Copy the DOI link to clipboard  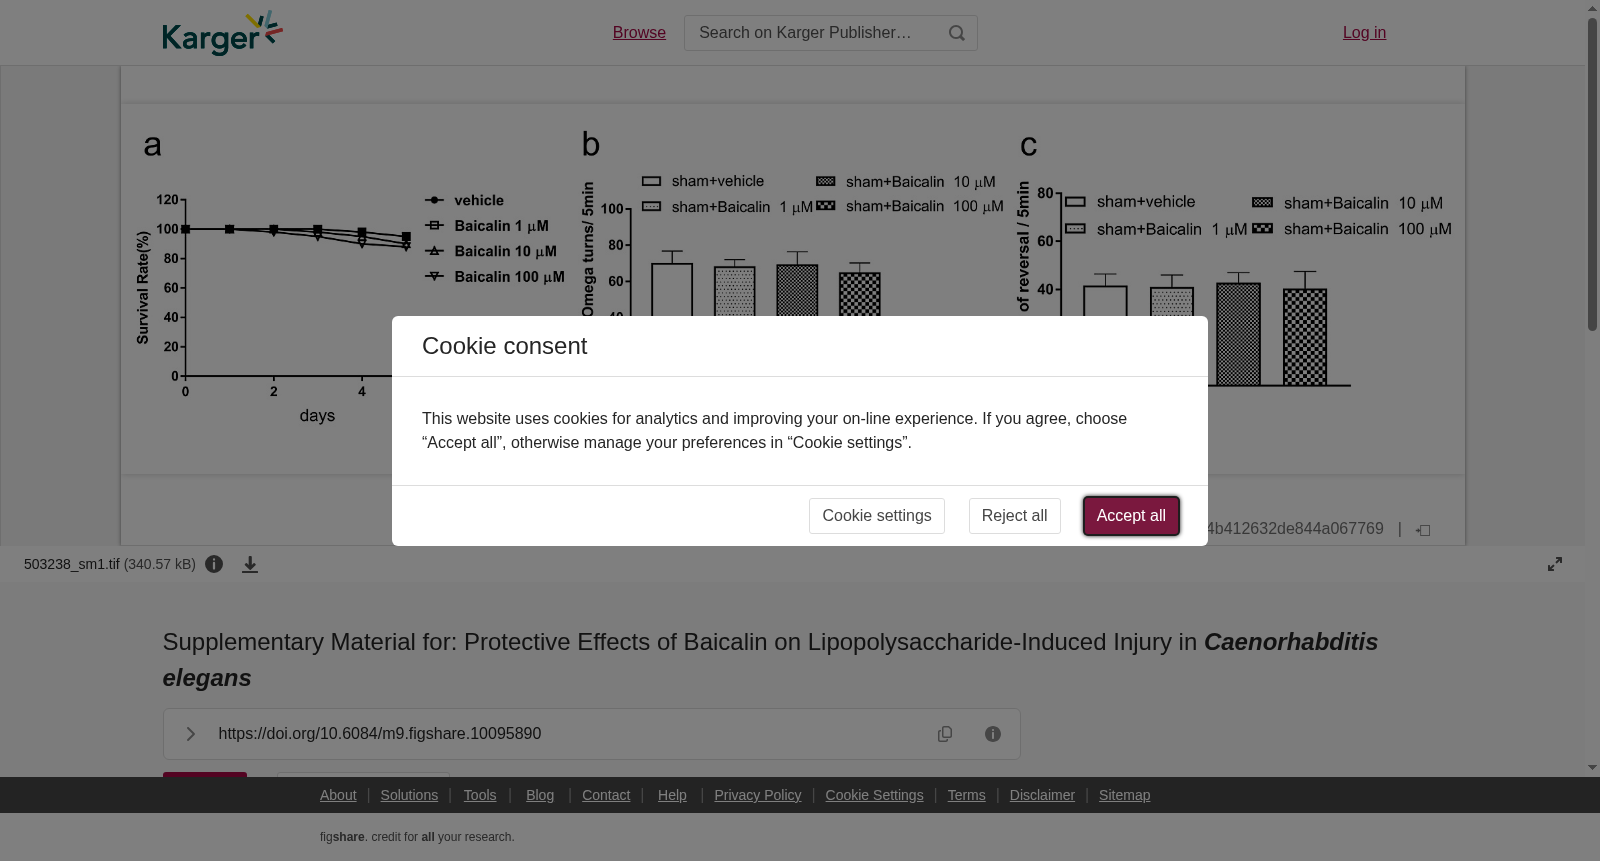click(x=945, y=734)
